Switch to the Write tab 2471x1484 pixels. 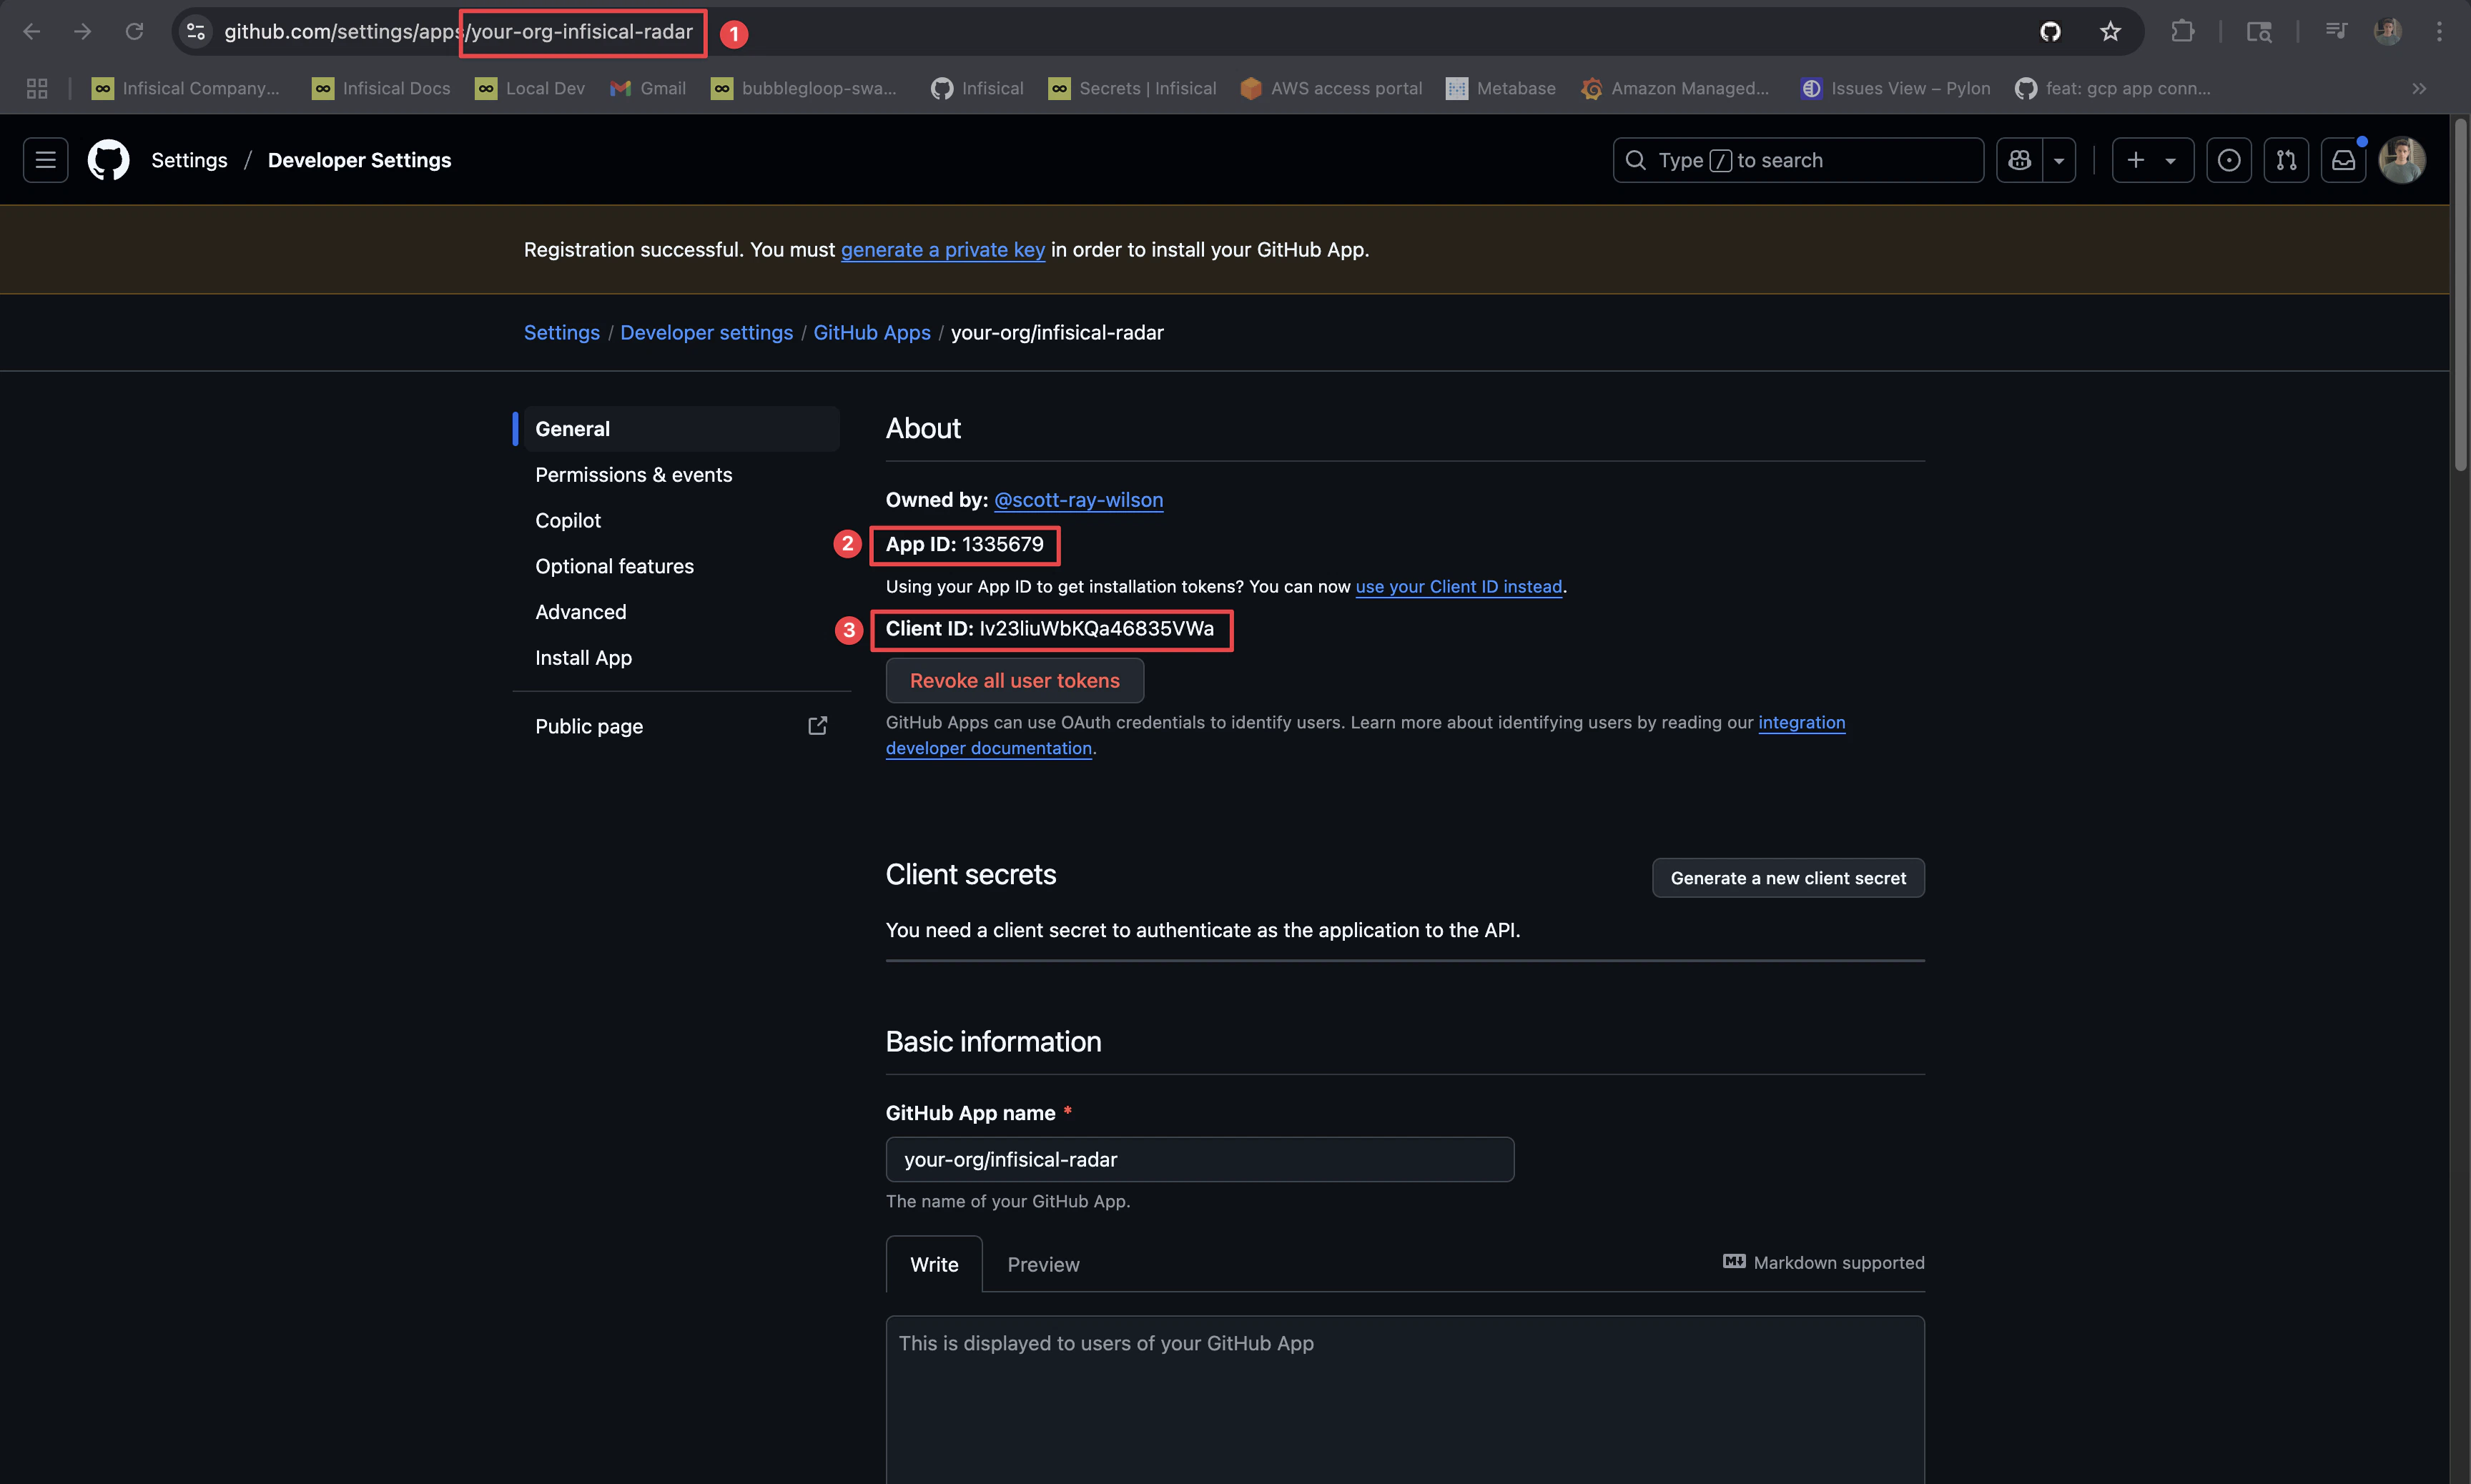(934, 1265)
